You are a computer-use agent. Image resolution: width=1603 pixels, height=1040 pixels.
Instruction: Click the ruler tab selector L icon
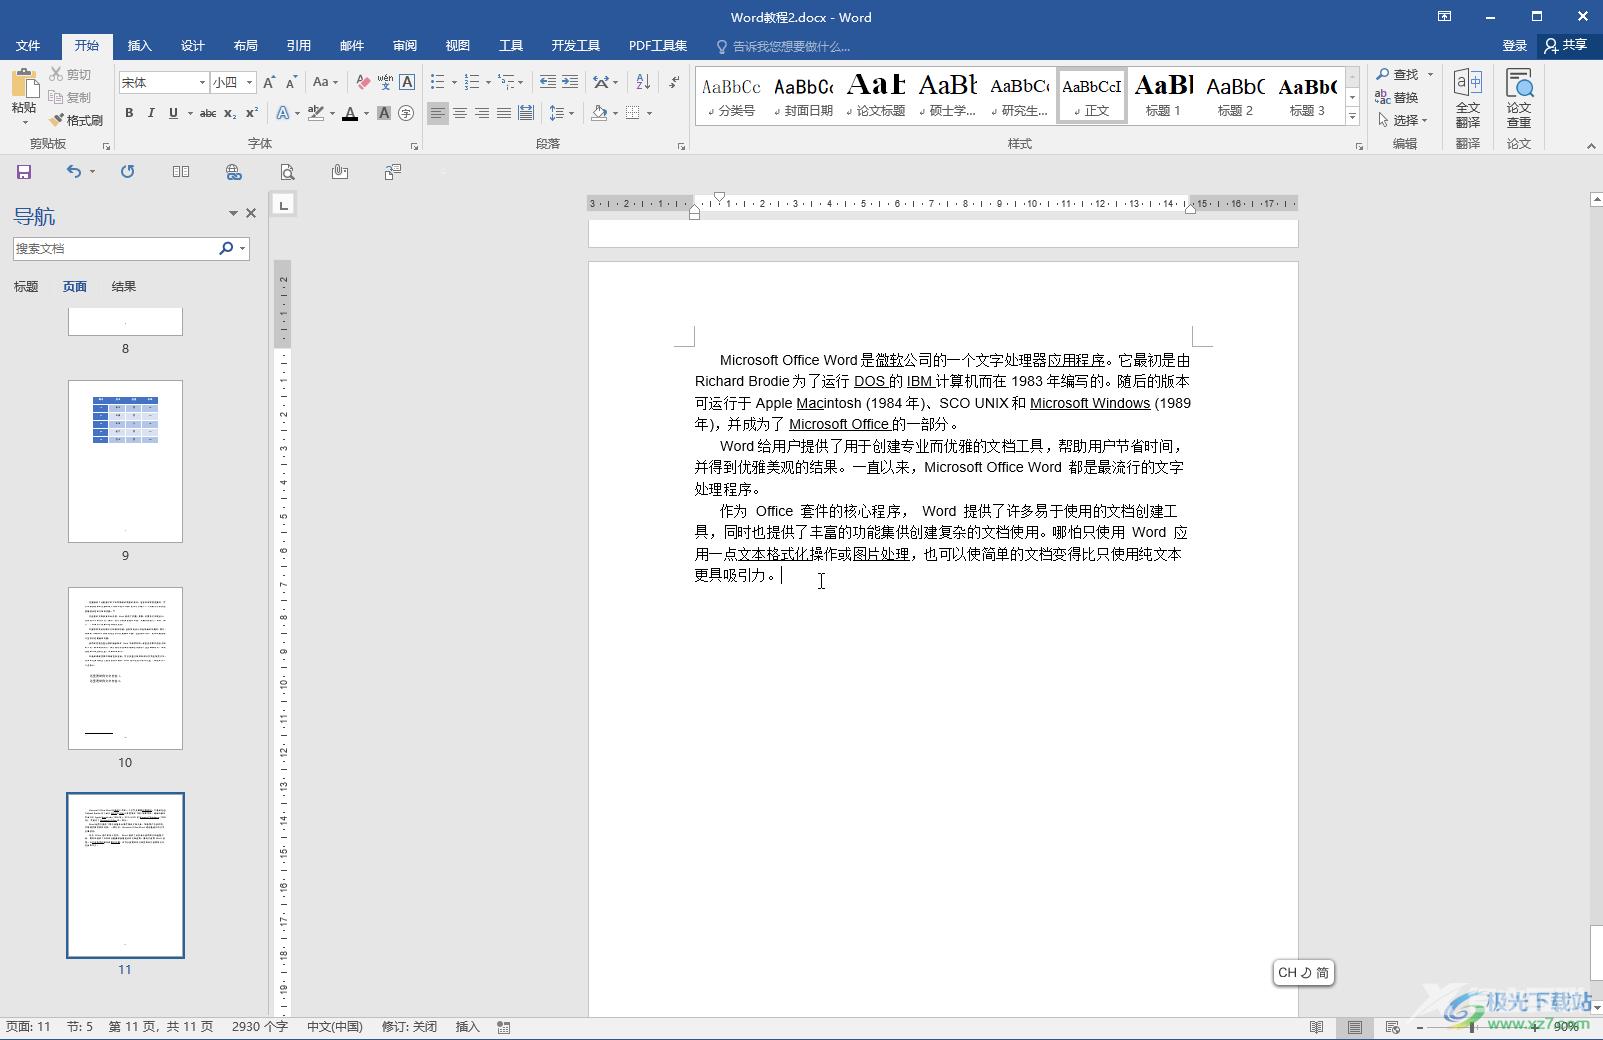(284, 205)
